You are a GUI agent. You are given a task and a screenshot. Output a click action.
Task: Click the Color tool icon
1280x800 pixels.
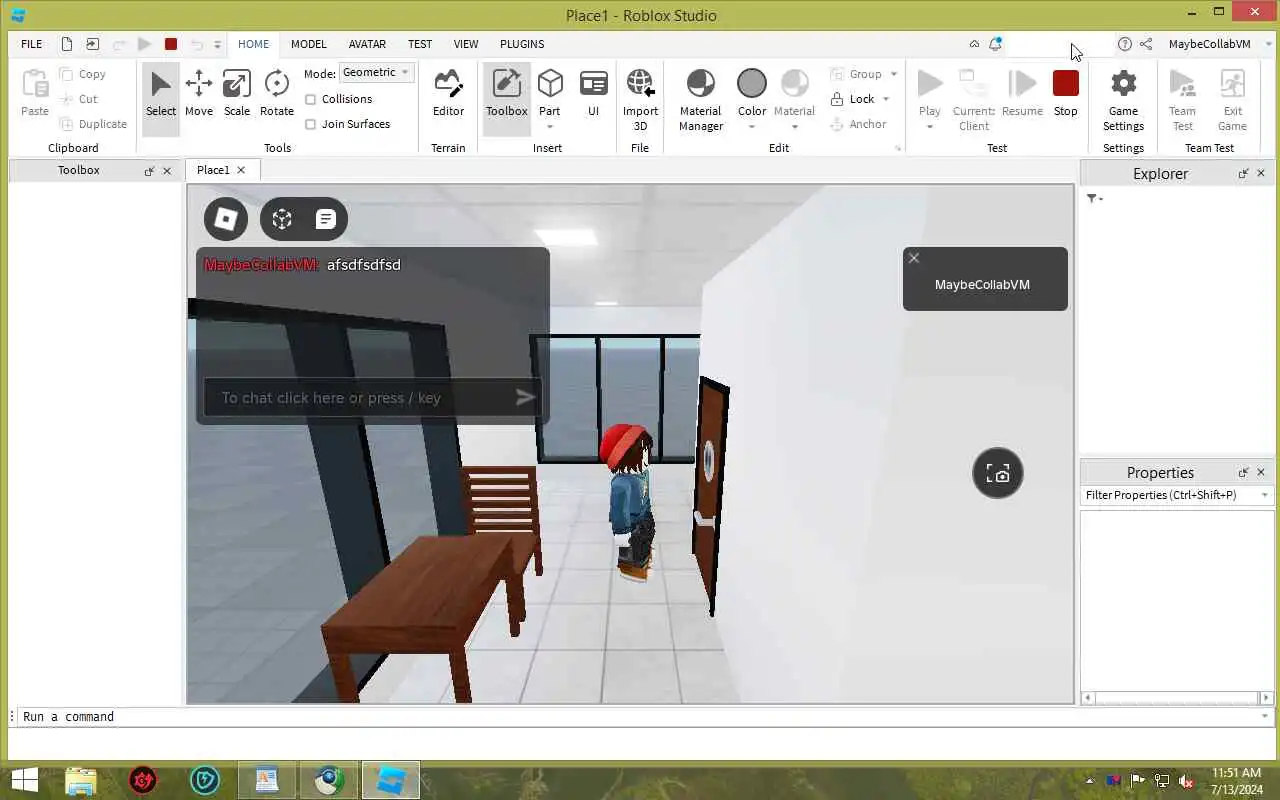coord(752,84)
